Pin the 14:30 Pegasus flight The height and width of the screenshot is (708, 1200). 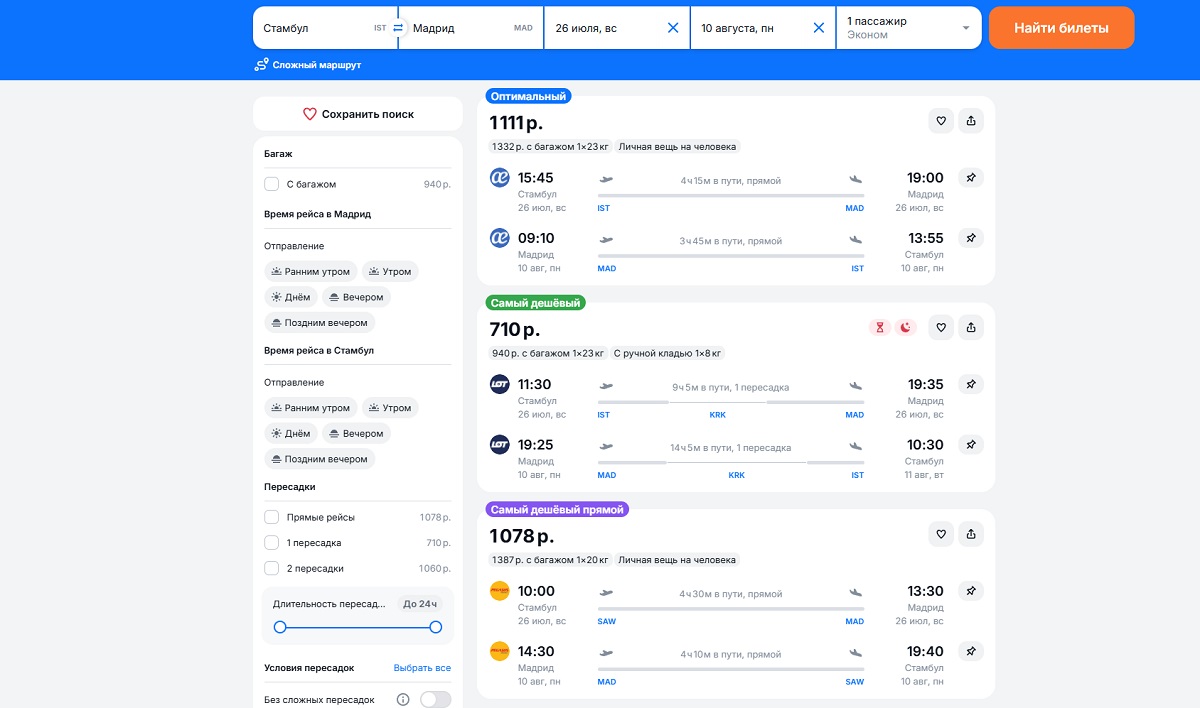tap(971, 651)
